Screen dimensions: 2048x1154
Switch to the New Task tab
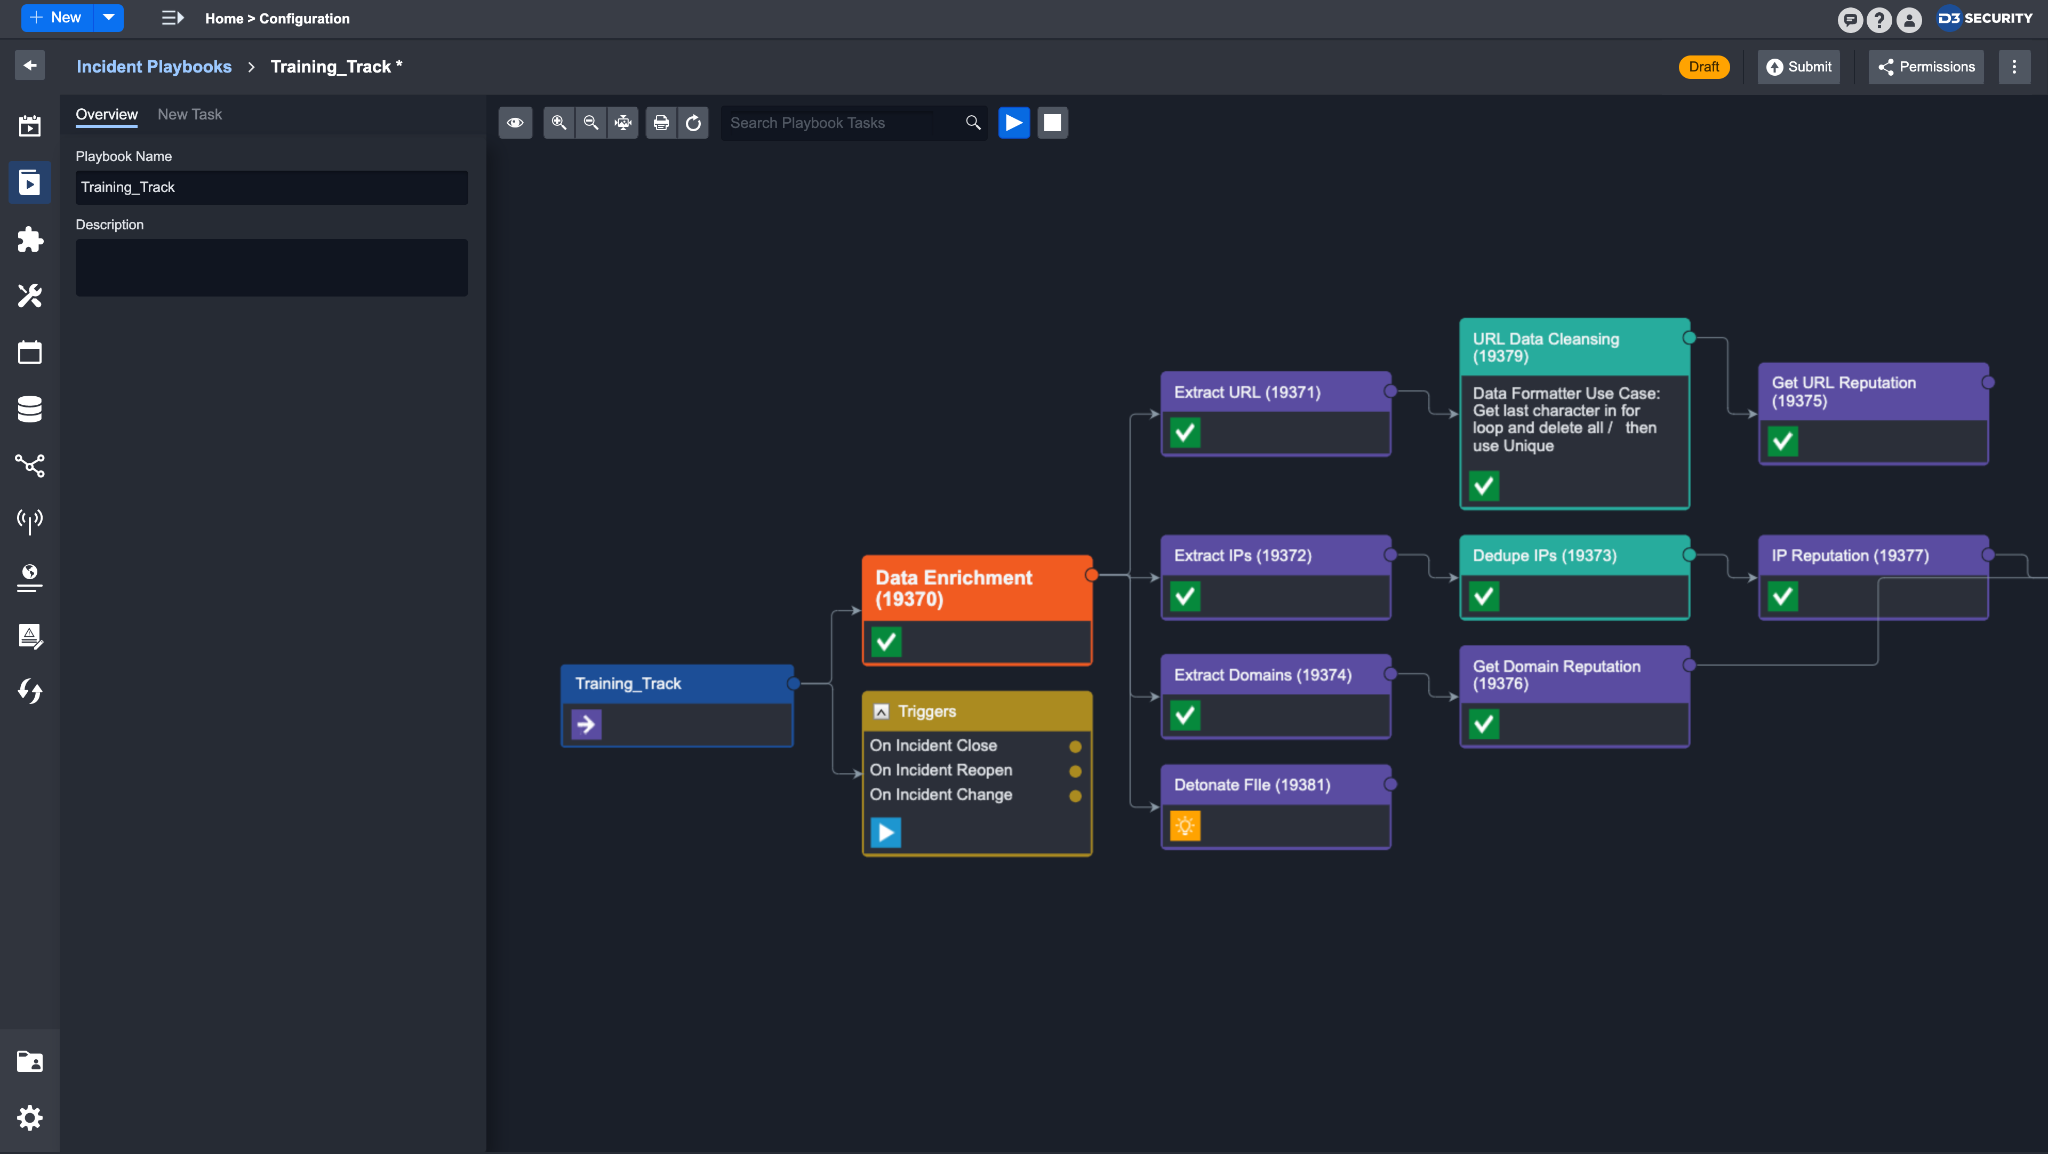tap(189, 114)
